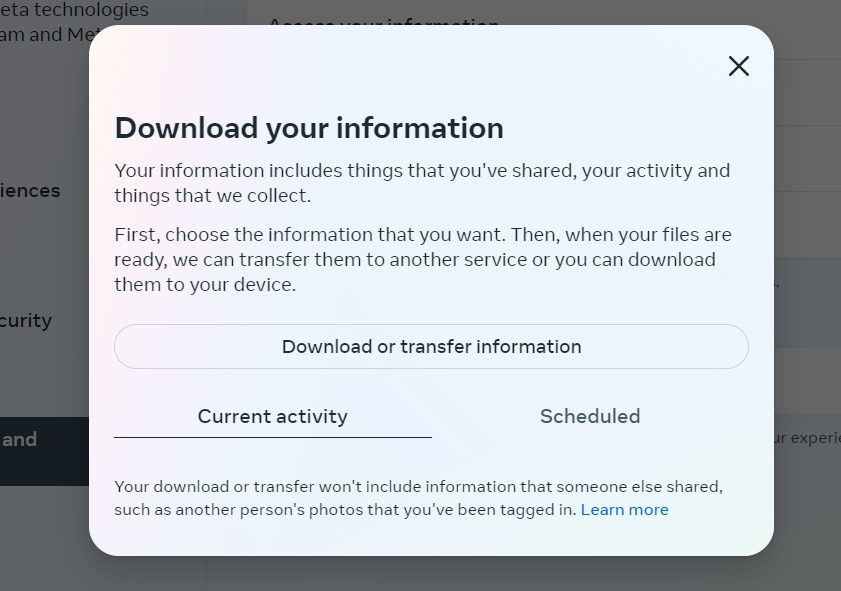Select the Current activity tab
This screenshot has width=841, height=591.
272,416
